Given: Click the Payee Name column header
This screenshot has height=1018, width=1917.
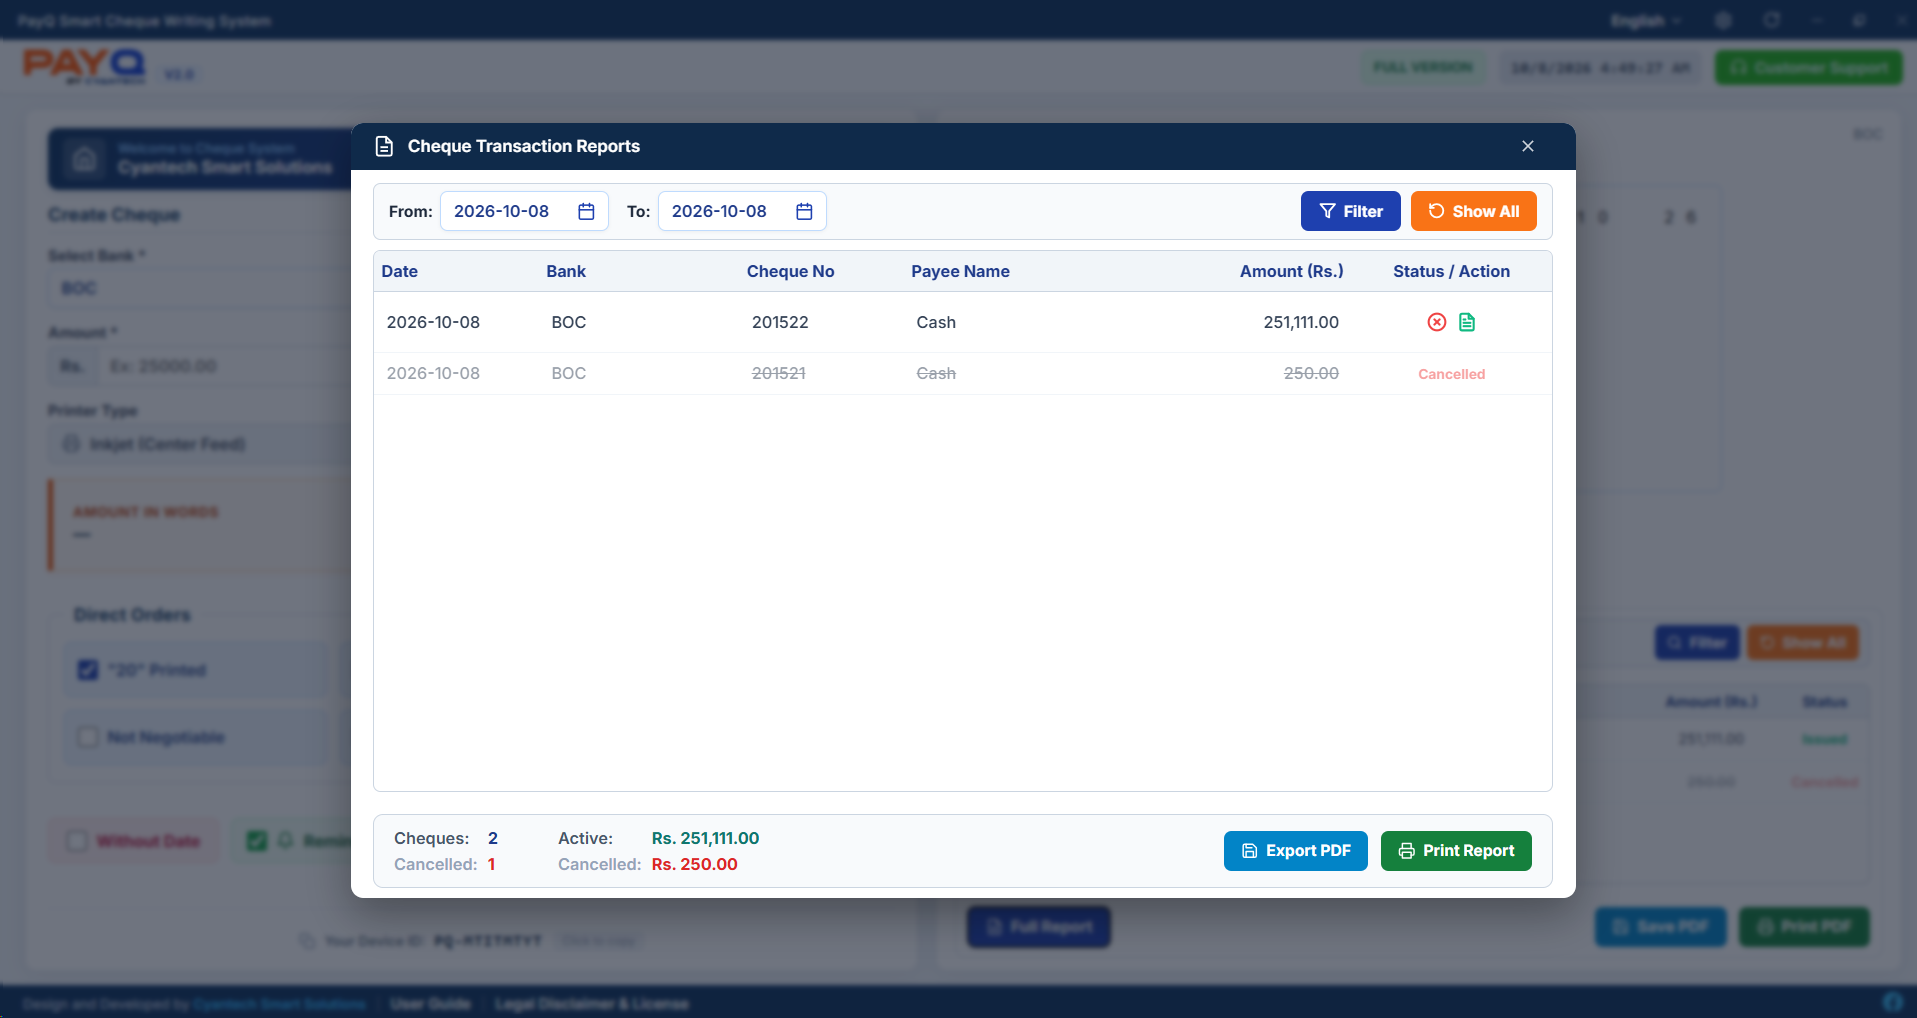Looking at the screenshot, I should point(961,271).
